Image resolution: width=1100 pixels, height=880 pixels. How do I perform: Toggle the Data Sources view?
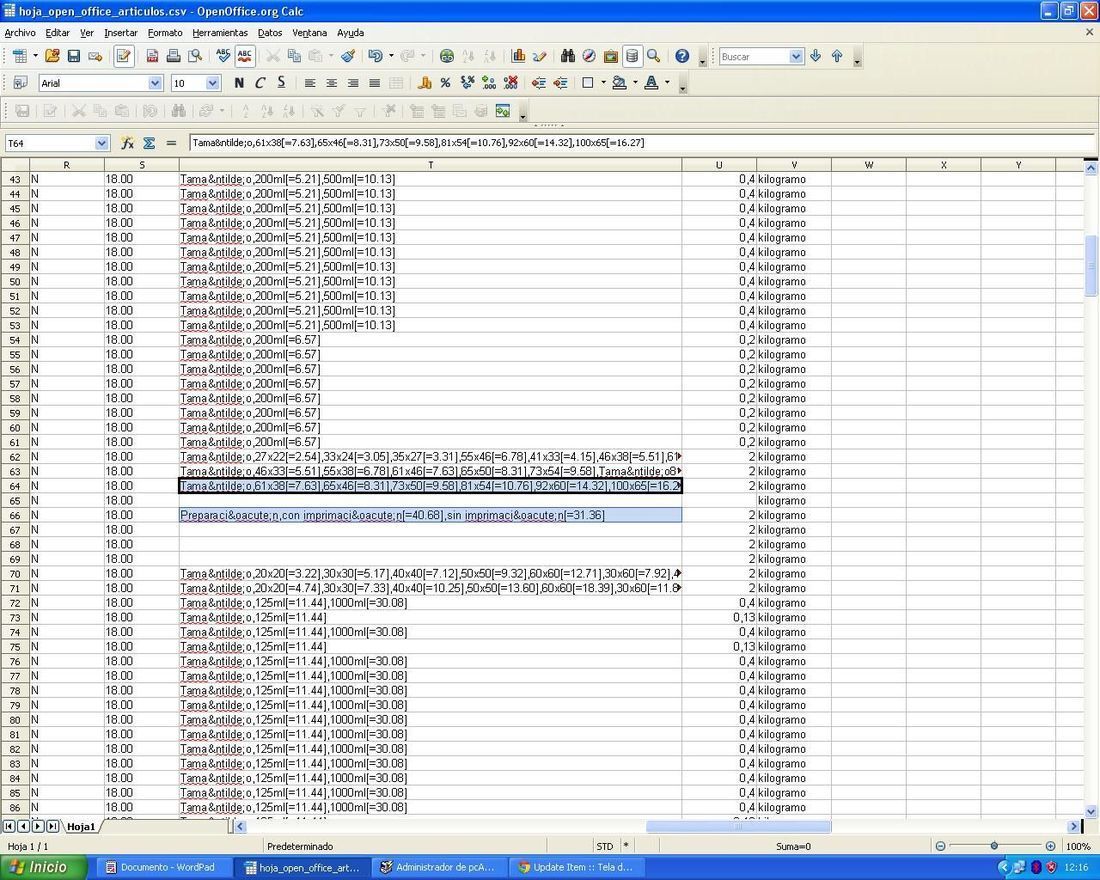[632, 56]
